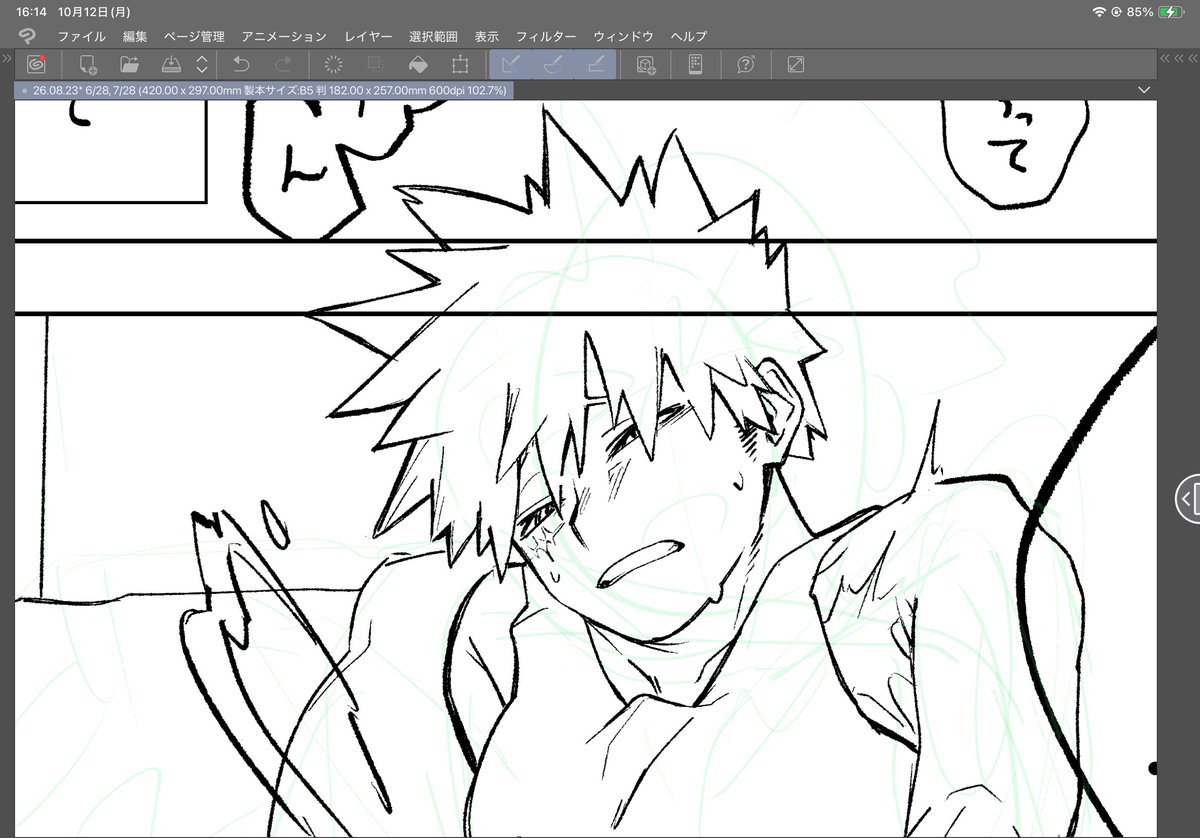Viewport: 1200px width, 838px height.
Task: Click the Clear (delete) icon
Action: [334, 65]
